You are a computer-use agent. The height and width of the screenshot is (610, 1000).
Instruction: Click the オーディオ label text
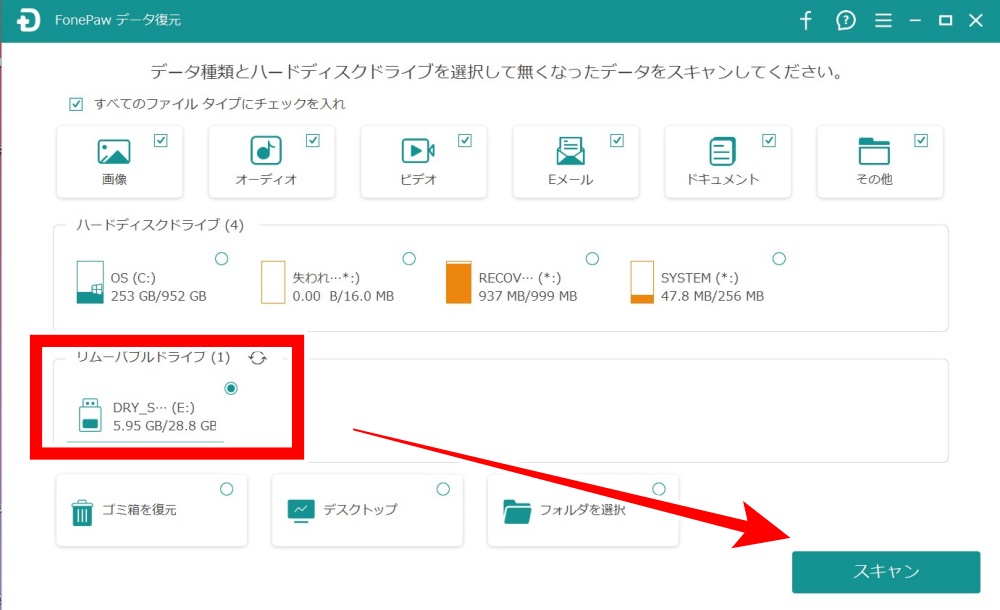click(x=266, y=179)
